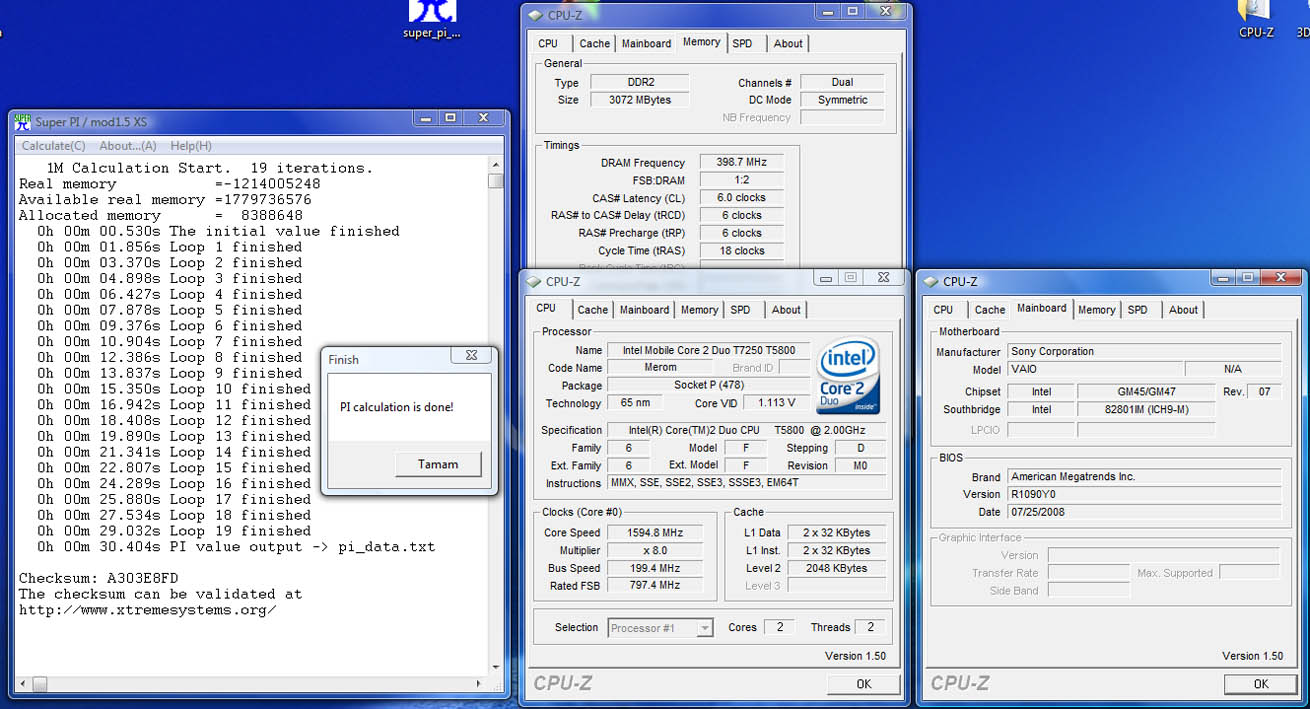The width and height of the screenshot is (1310, 709).
Task: Click the Code Name Merom field
Action: pos(660,368)
